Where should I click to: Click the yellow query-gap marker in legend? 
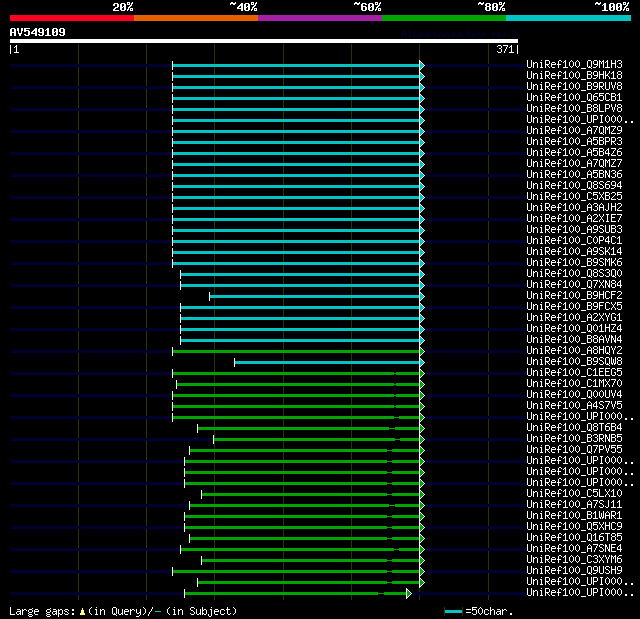point(82,611)
